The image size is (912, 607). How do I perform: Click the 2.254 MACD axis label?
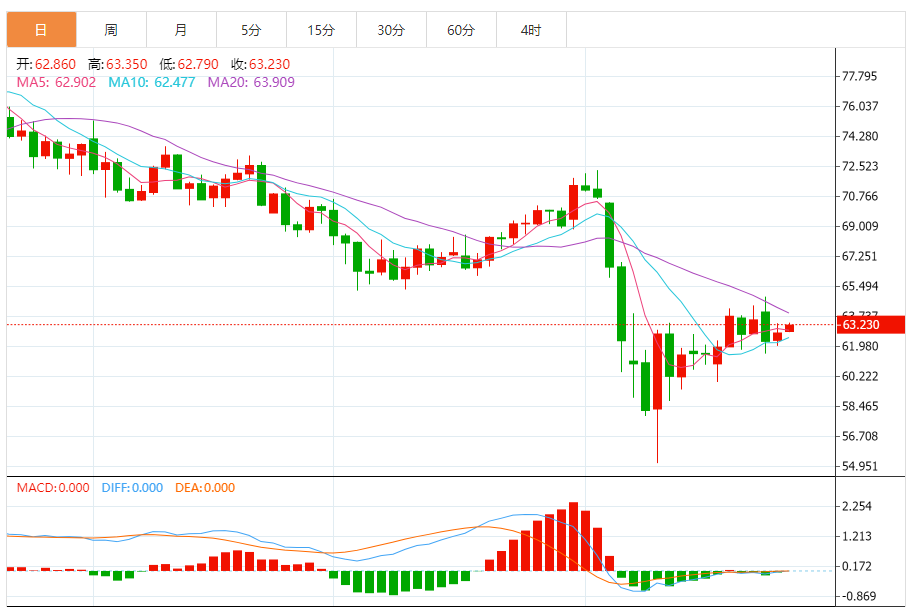857,506
